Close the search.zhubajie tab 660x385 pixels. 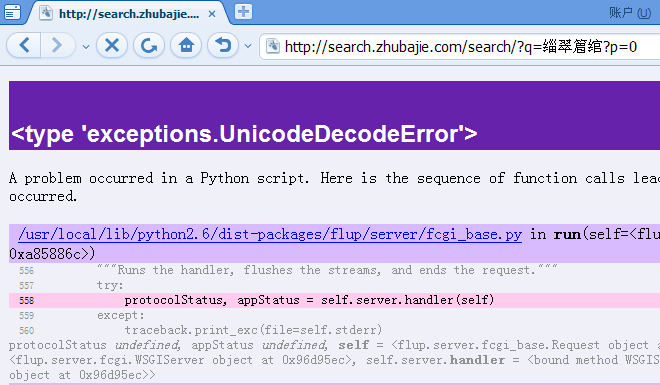coord(212,14)
